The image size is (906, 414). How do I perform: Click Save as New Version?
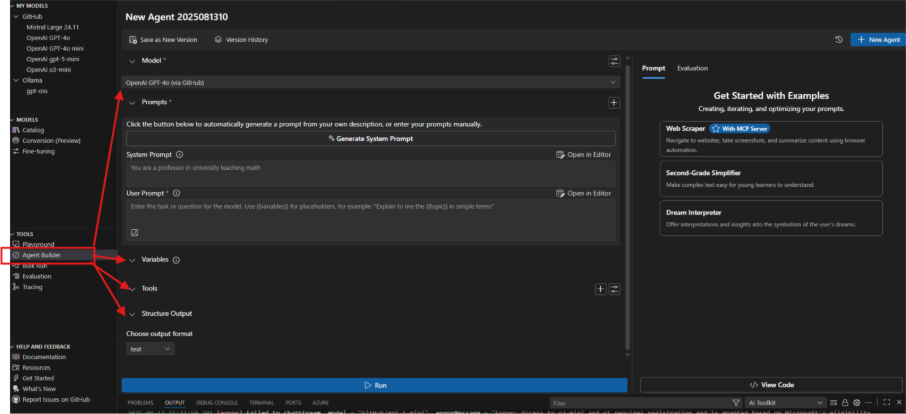pyautogui.click(x=163, y=40)
